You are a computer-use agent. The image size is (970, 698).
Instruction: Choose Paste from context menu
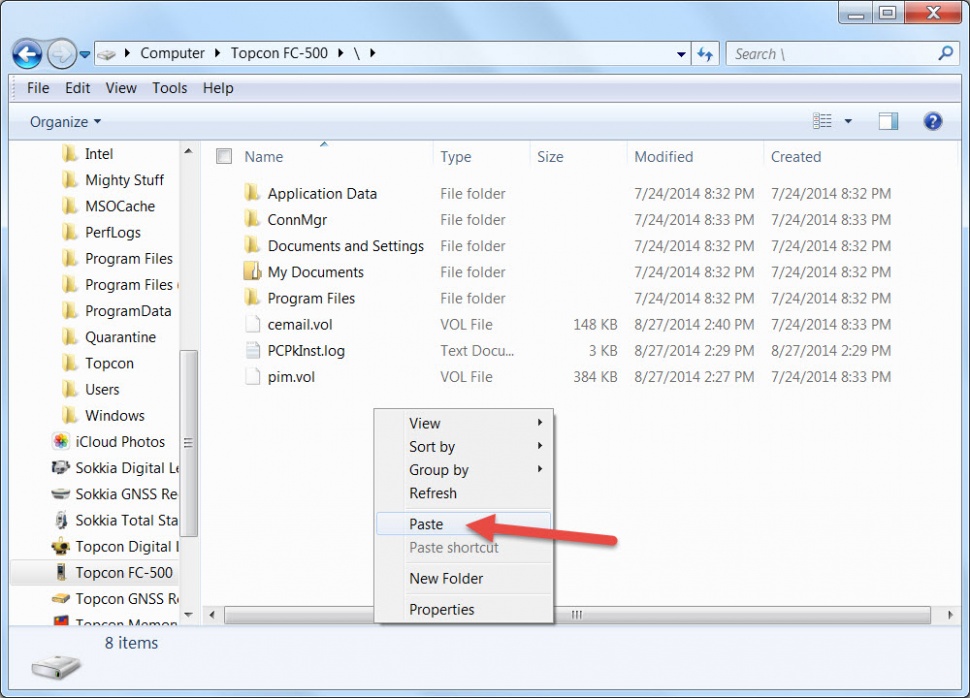(x=463, y=524)
